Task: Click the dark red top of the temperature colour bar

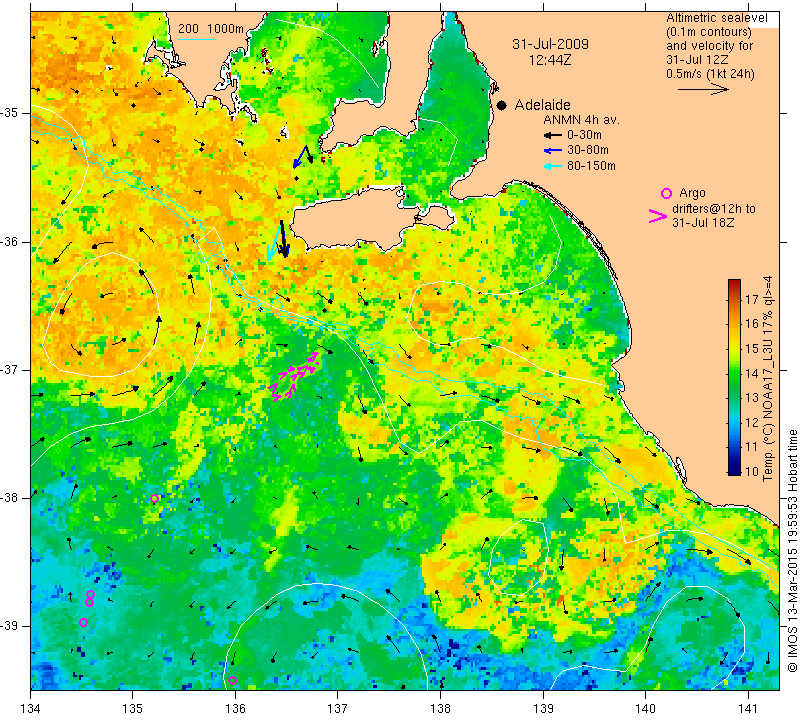Action: (734, 282)
